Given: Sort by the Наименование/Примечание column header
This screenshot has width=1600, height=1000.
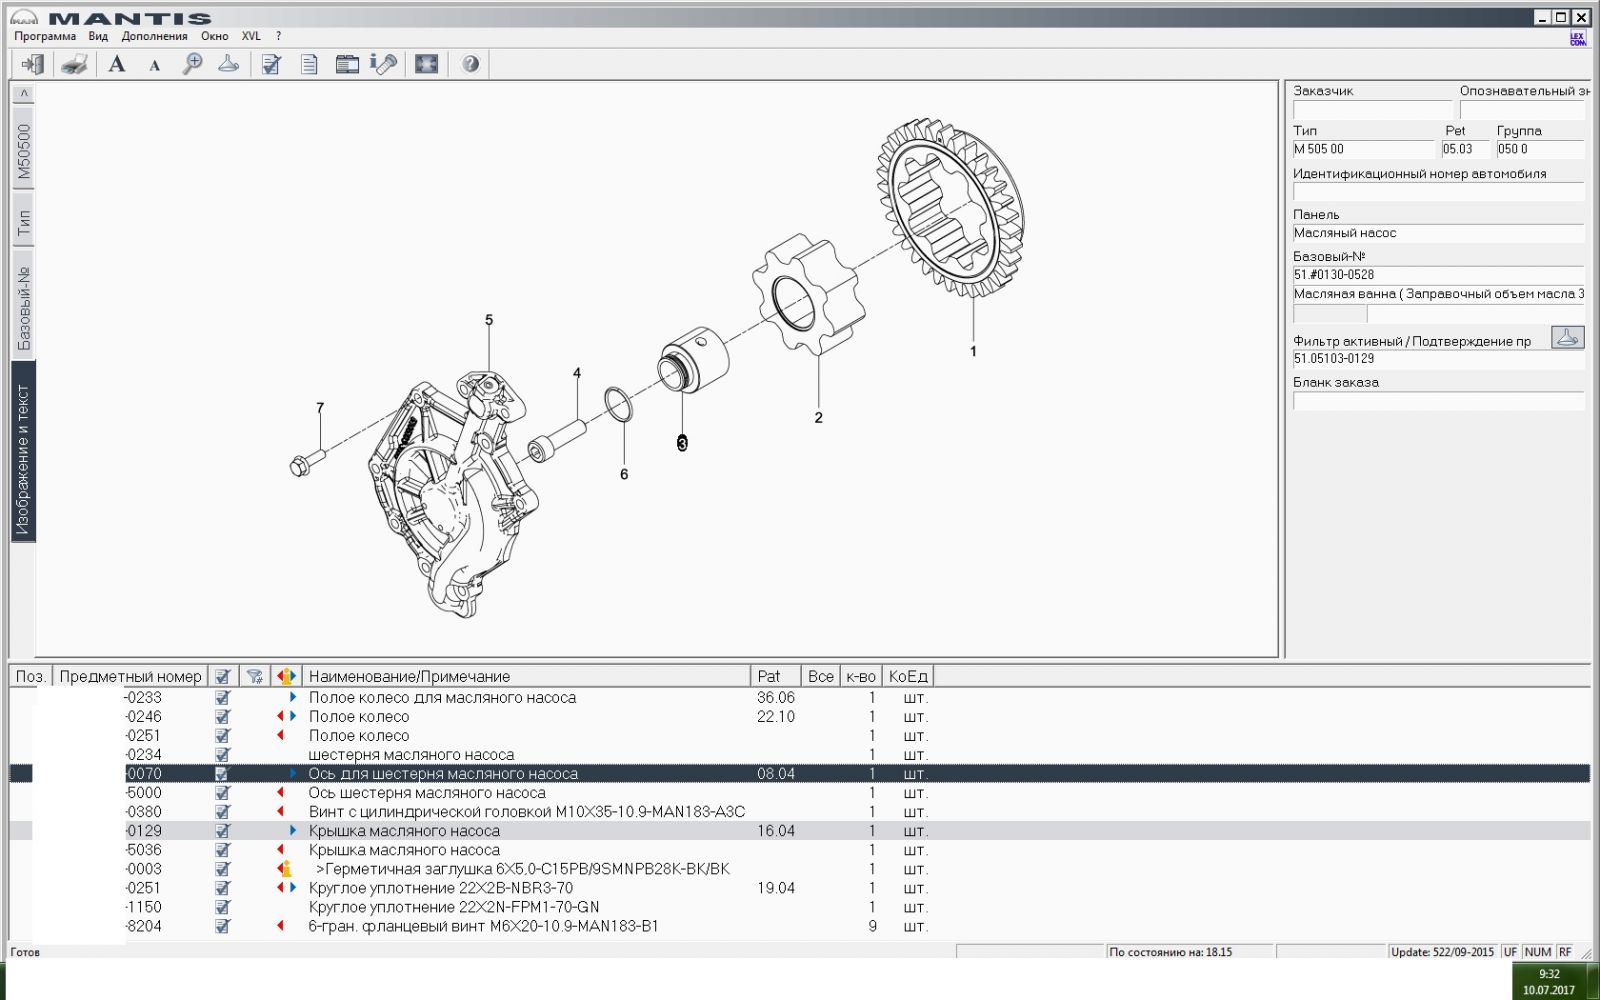Looking at the screenshot, I should tap(526, 676).
